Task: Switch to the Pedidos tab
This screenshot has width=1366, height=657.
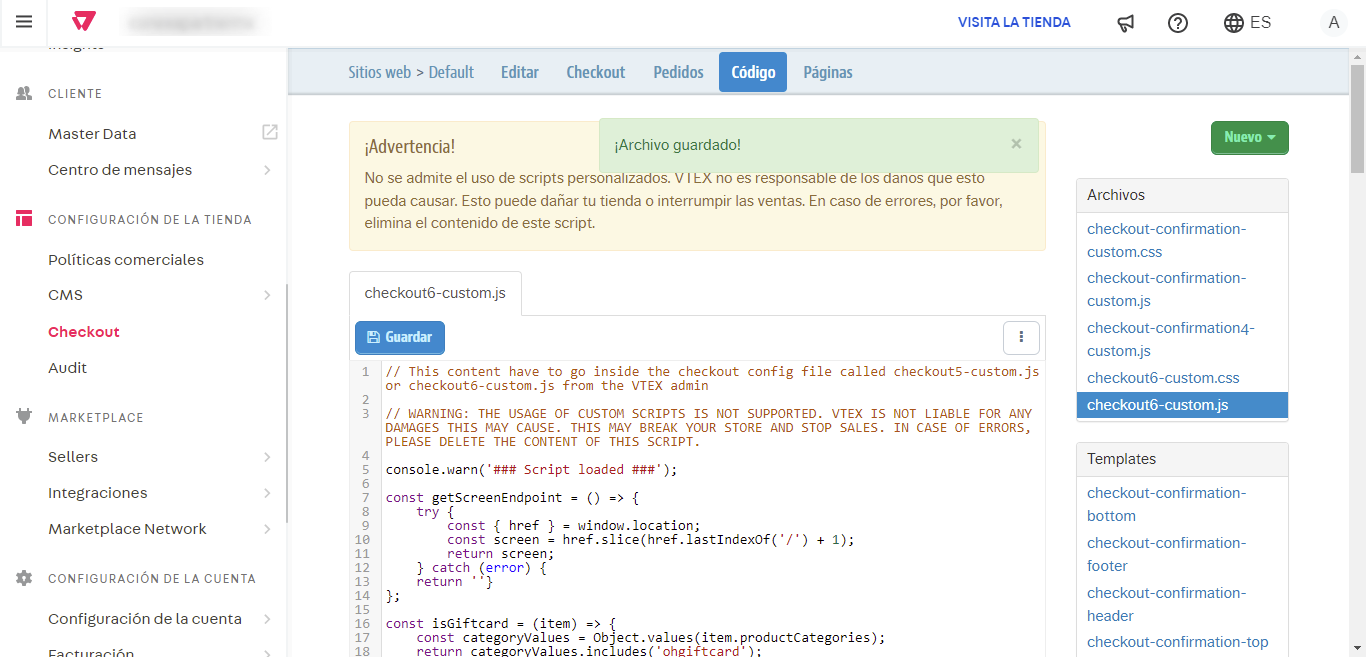Action: point(678,72)
